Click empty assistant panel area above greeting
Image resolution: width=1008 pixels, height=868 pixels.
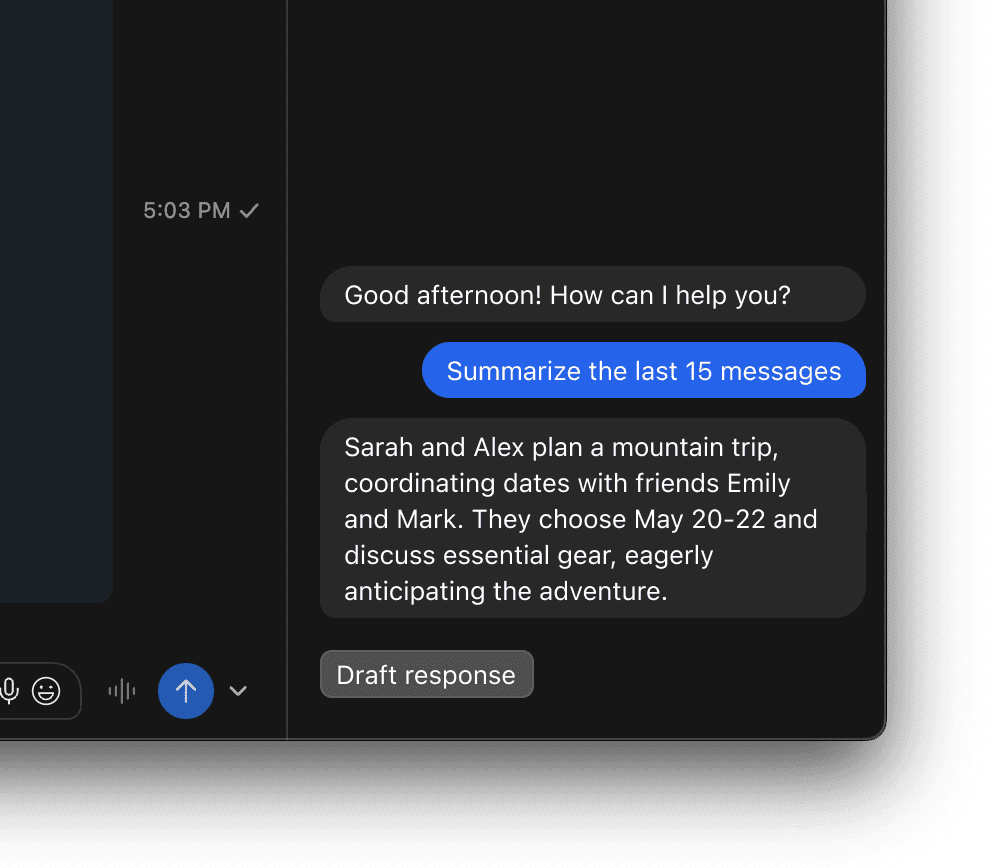pyautogui.click(x=590, y=130)
